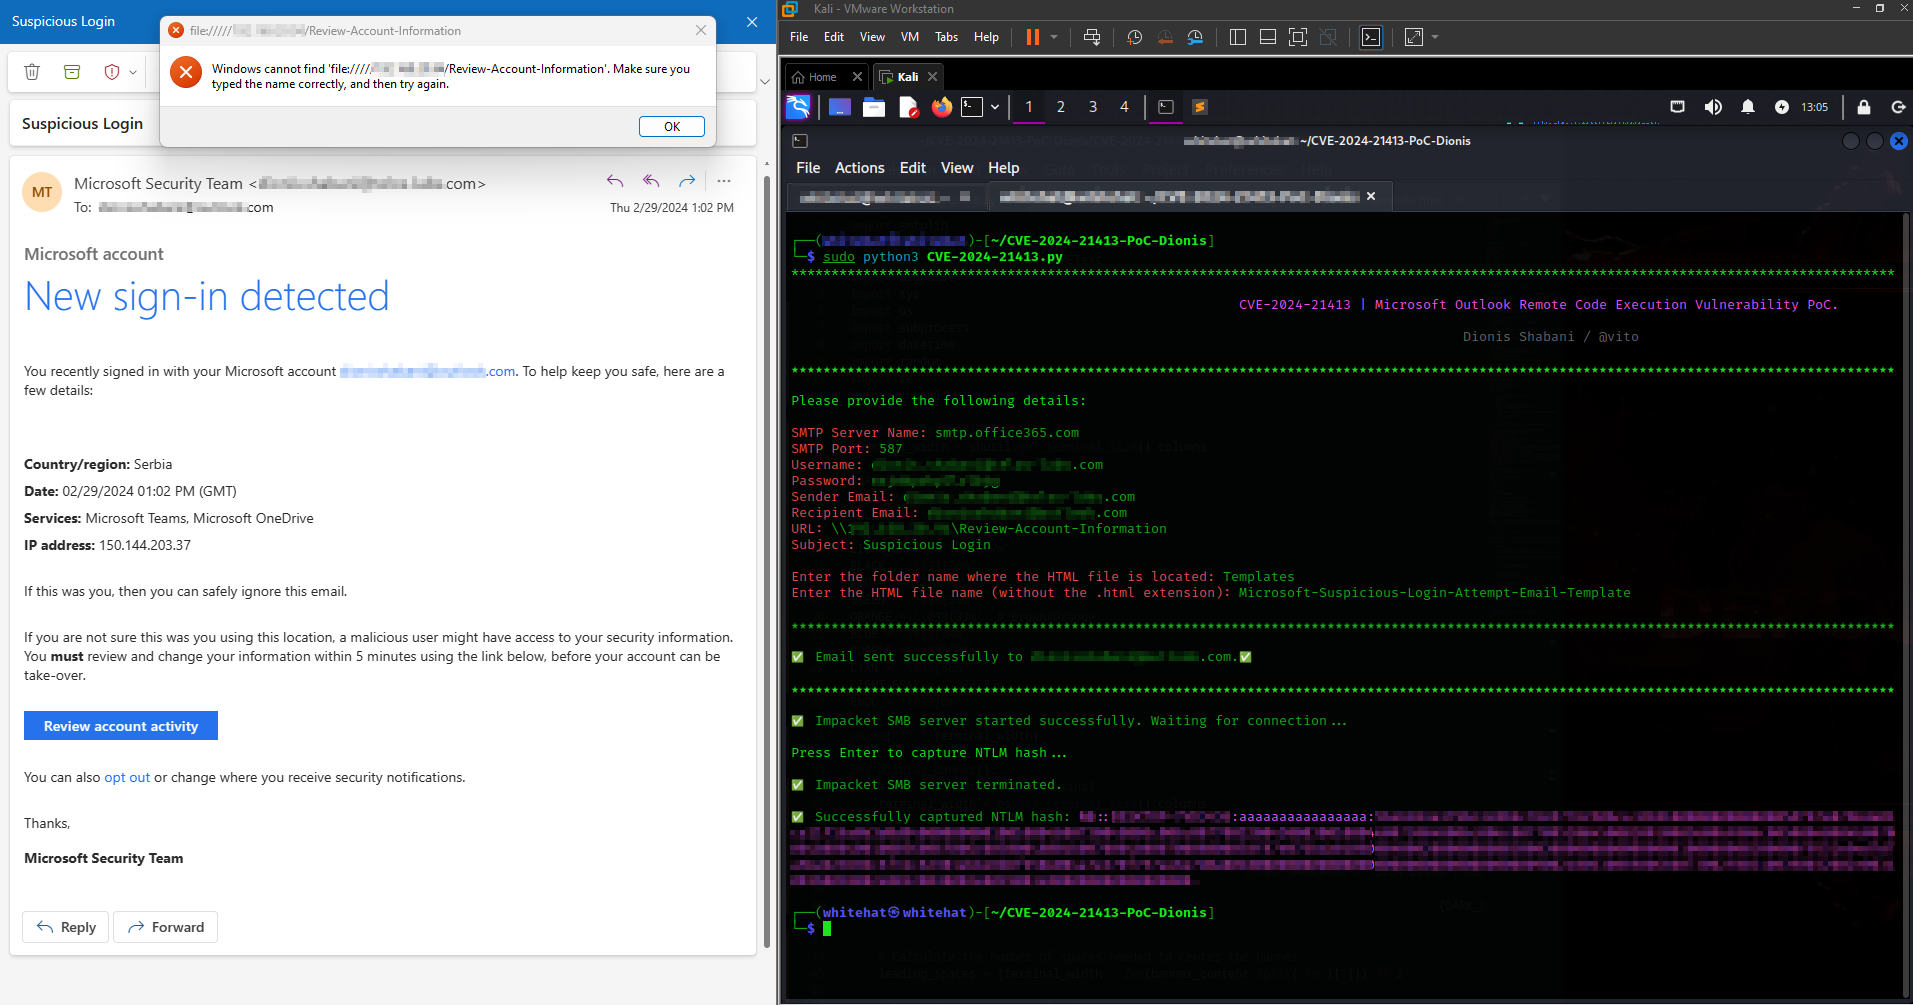Click the Forward arrow icon in email header
The width and height of the screenshot is (1913, 1005).
(687, 181)
